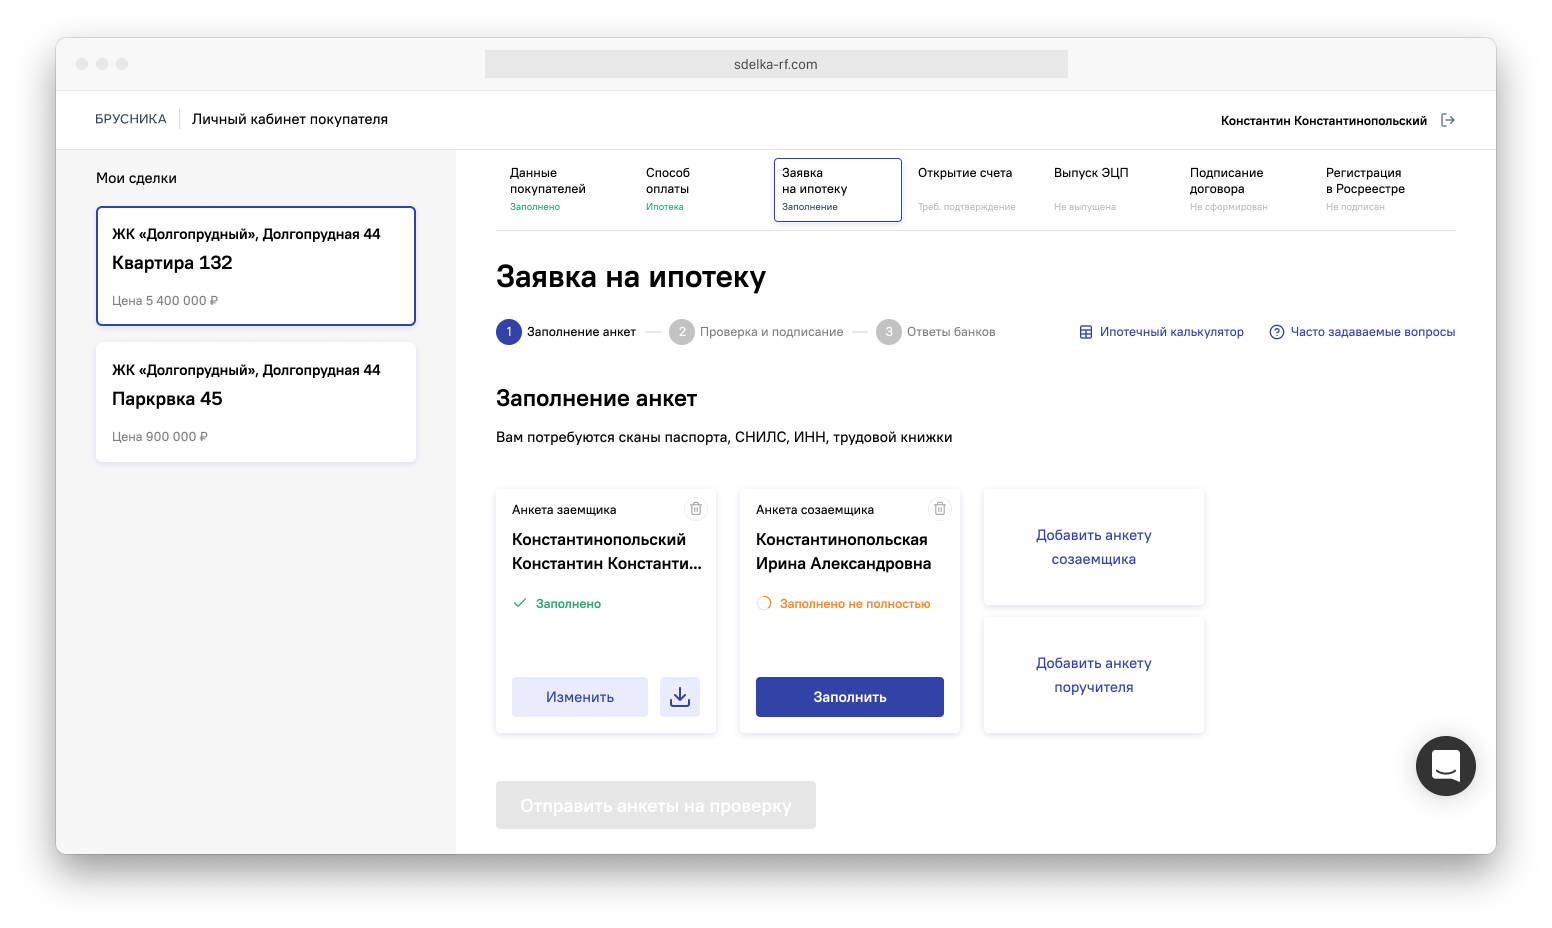The width and height of the screenshot is (1552, 928).
Task: Click the Анкета заемщика label
Action: point(564,510)
